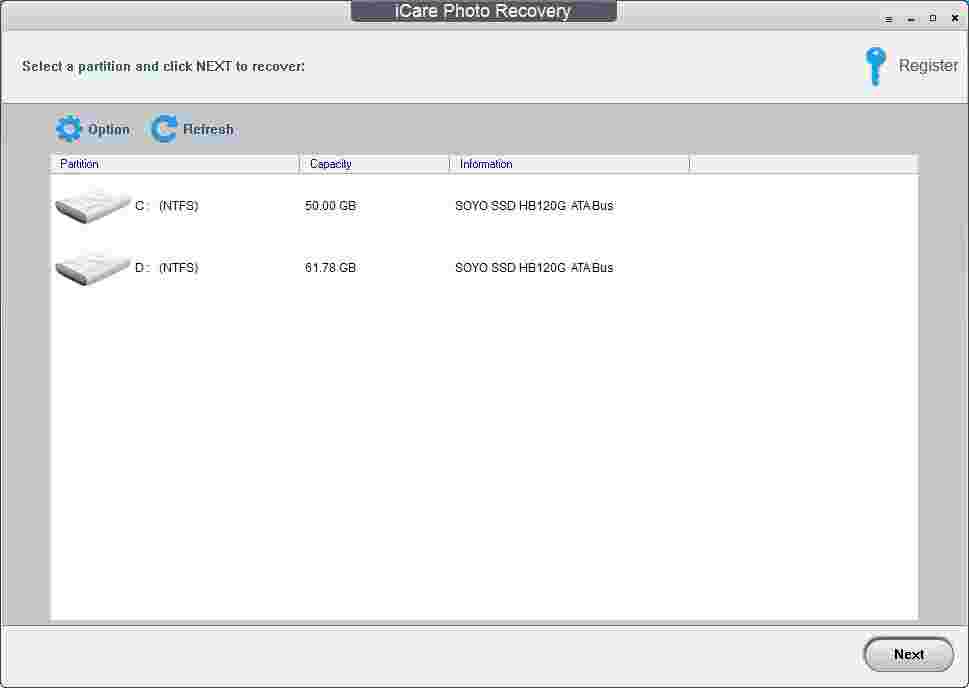Click the gear icon next to Option label
Viewport: 969px width, 688px height.
[x=69, y=128]
